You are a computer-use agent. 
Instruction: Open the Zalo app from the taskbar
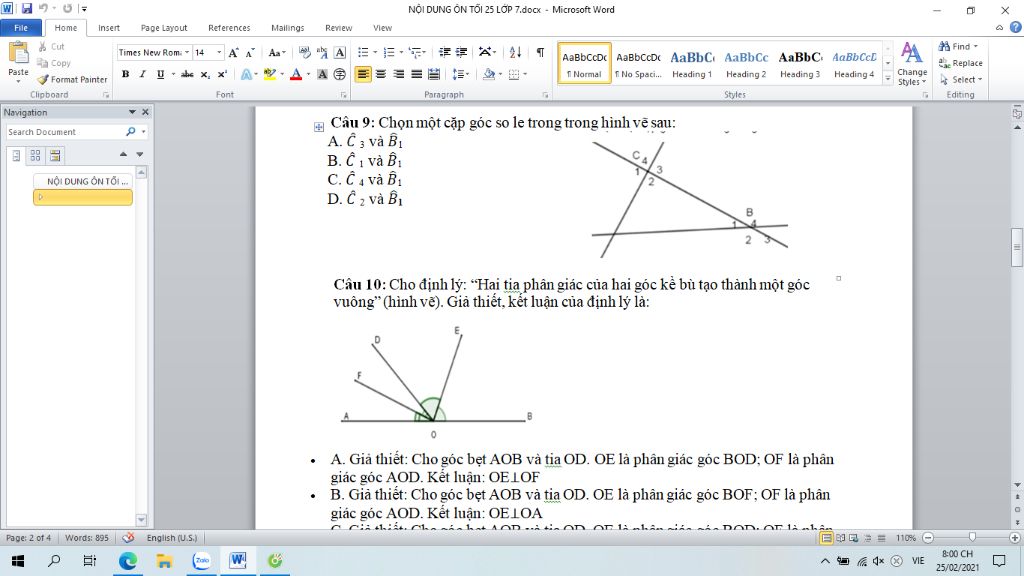(x=202, y=560)
